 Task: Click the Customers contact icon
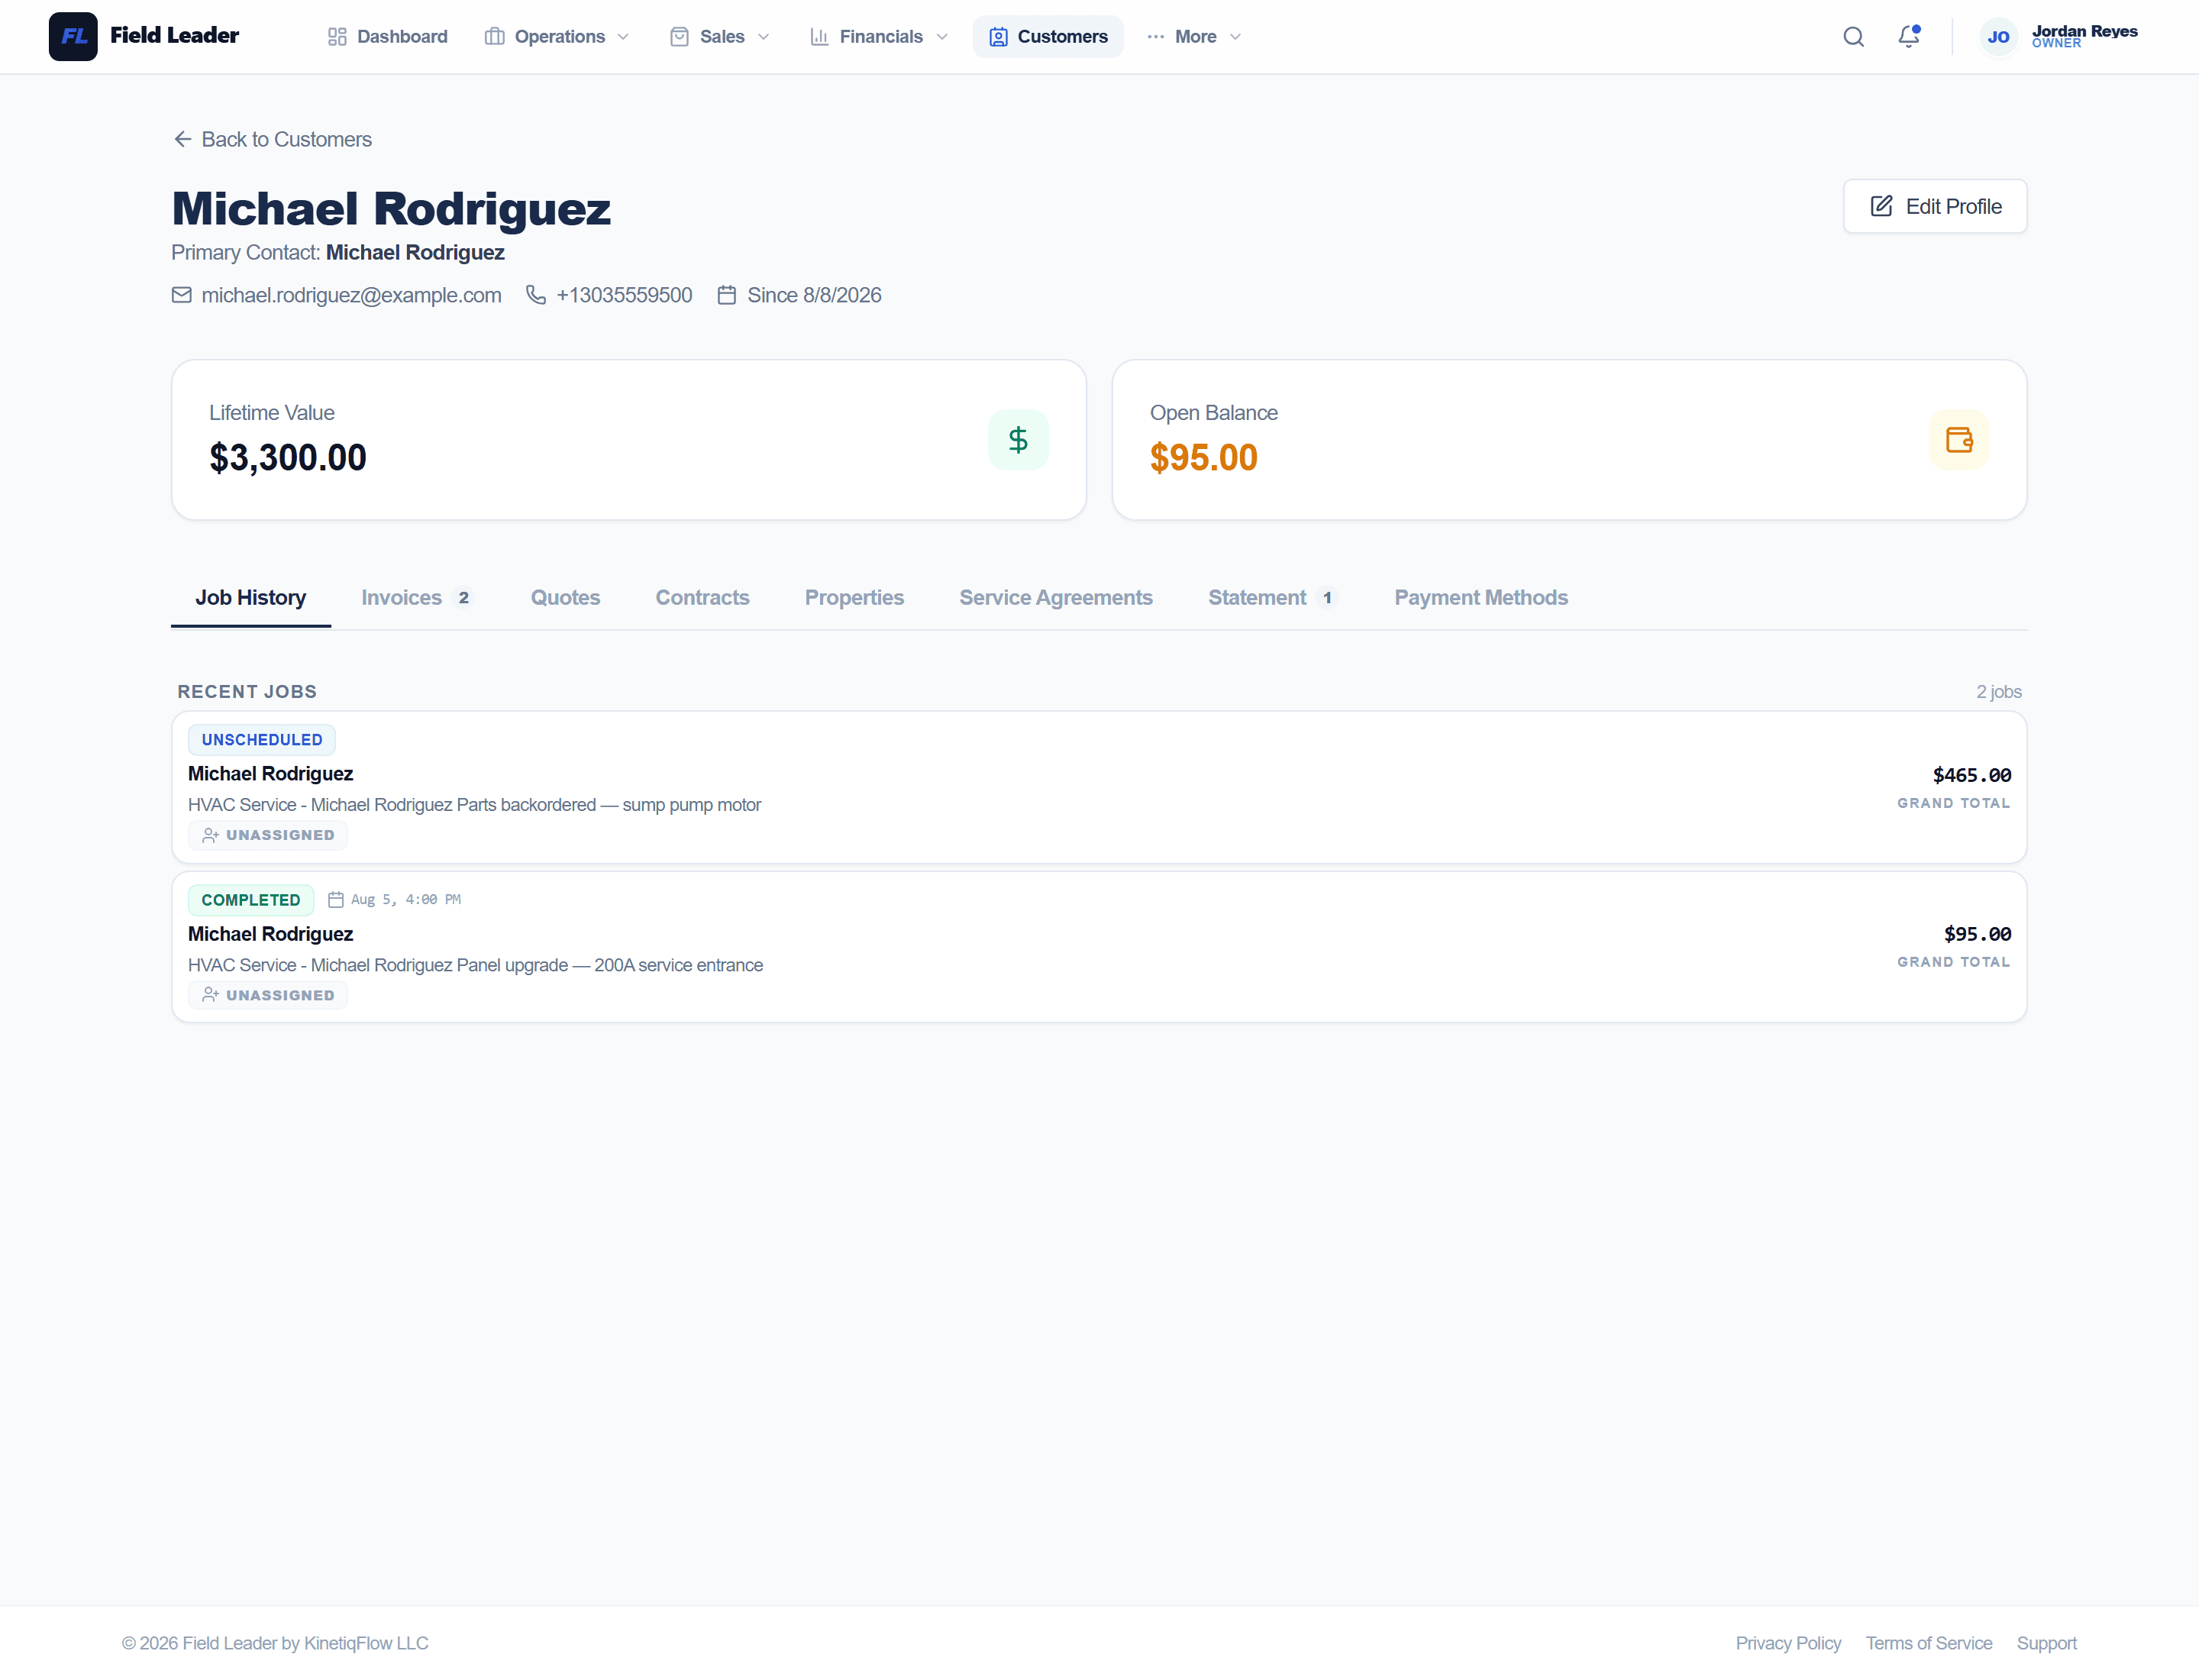tap(998, 37)
